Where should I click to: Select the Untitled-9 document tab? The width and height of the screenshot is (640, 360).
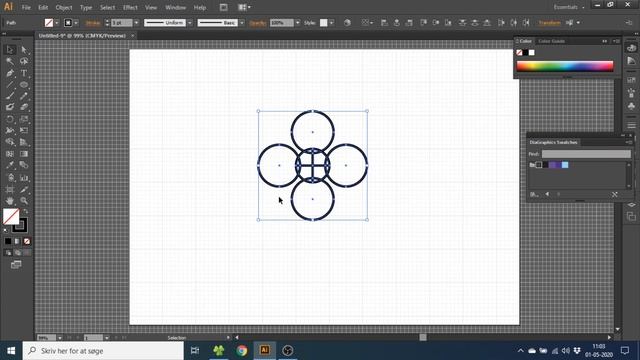pyautogui.click(x=82, y=36)
